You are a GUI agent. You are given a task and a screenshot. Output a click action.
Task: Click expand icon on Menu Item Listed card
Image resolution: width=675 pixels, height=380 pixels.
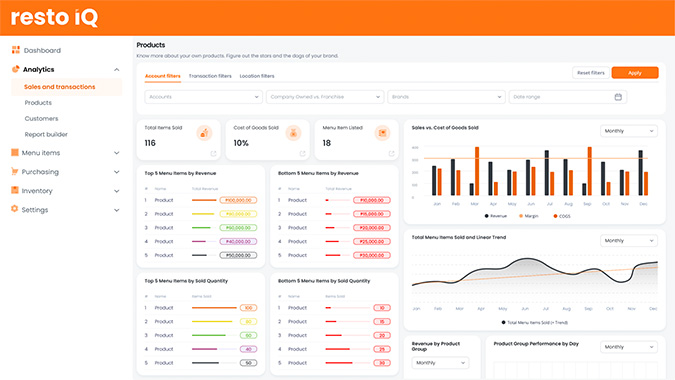391,153
